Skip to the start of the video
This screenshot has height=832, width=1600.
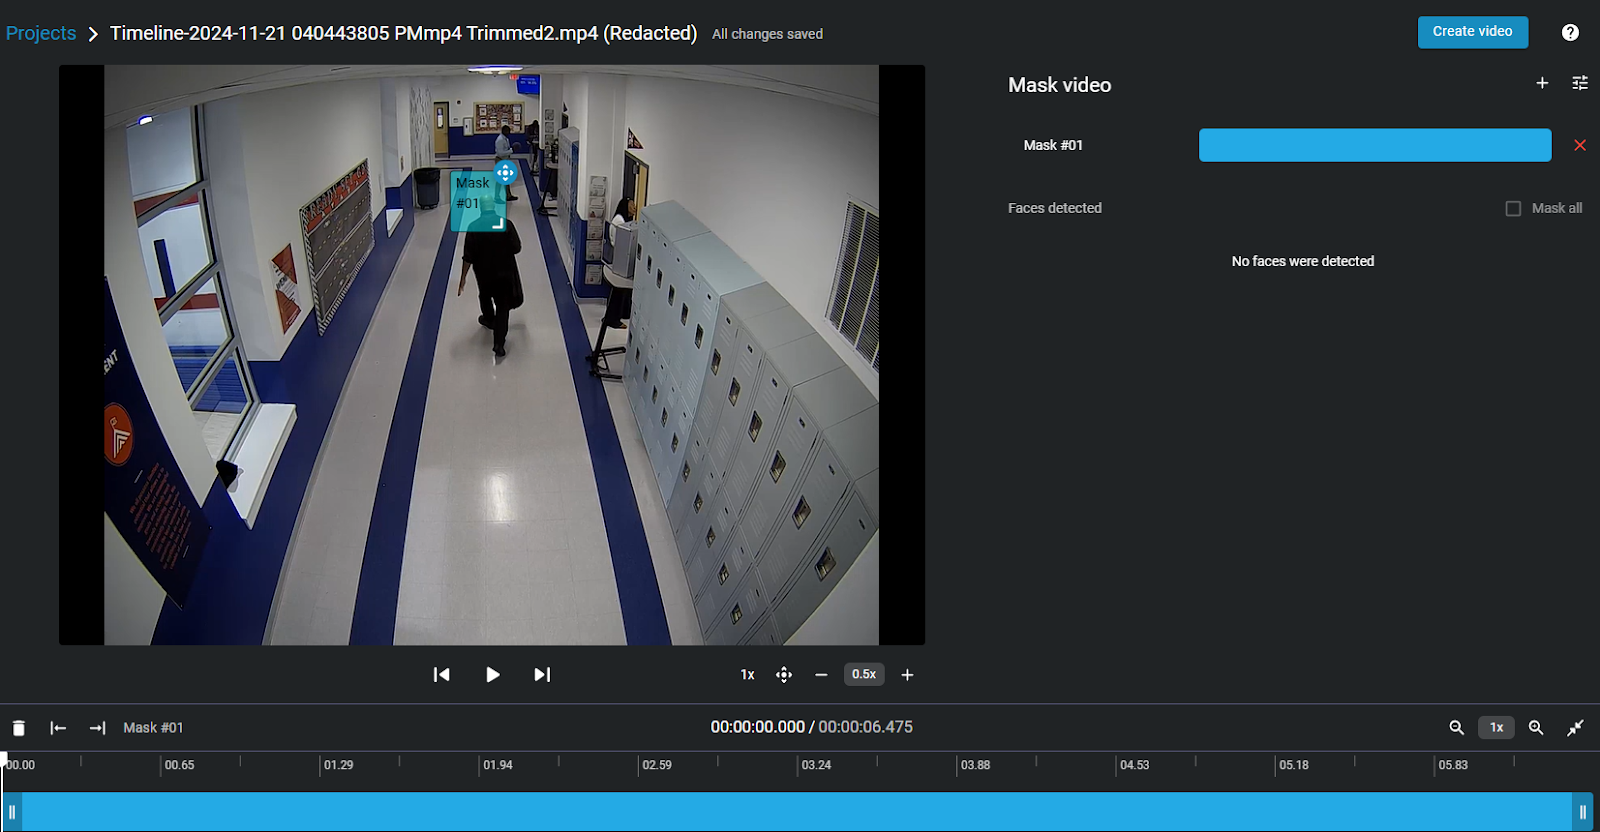(x=441, y=675)
